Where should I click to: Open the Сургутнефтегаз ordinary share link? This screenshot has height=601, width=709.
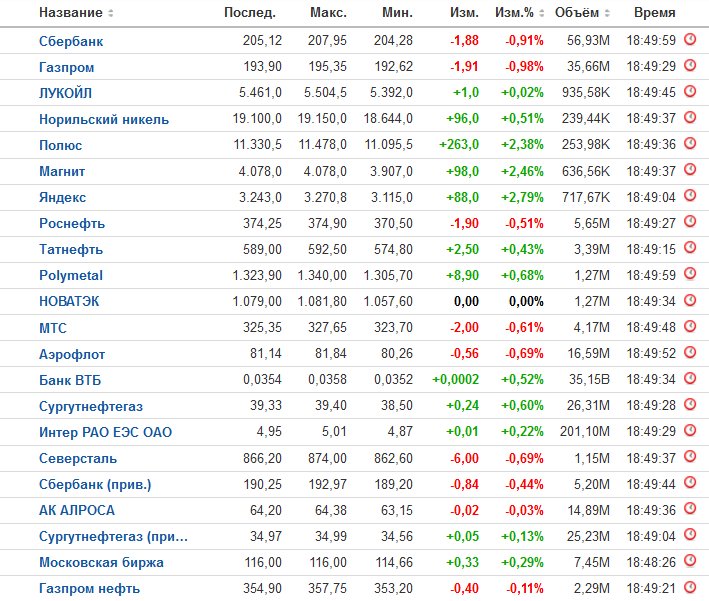(91, 406)
